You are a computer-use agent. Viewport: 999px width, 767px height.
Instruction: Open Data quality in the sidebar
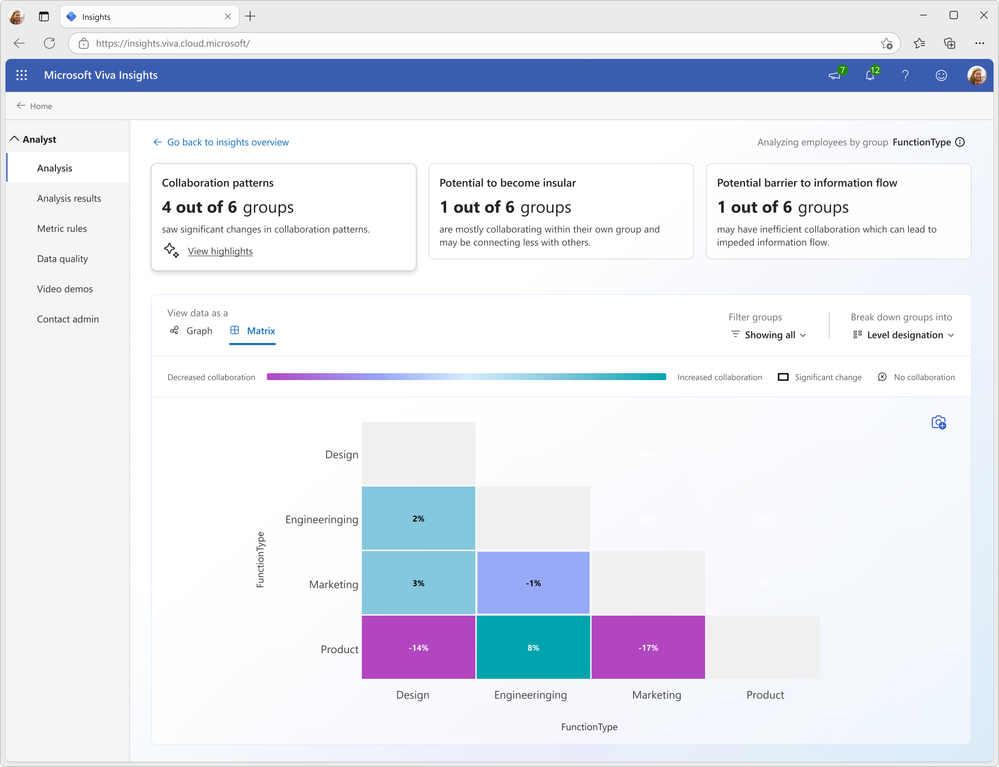pyautogui.click(x=62, y=259)
